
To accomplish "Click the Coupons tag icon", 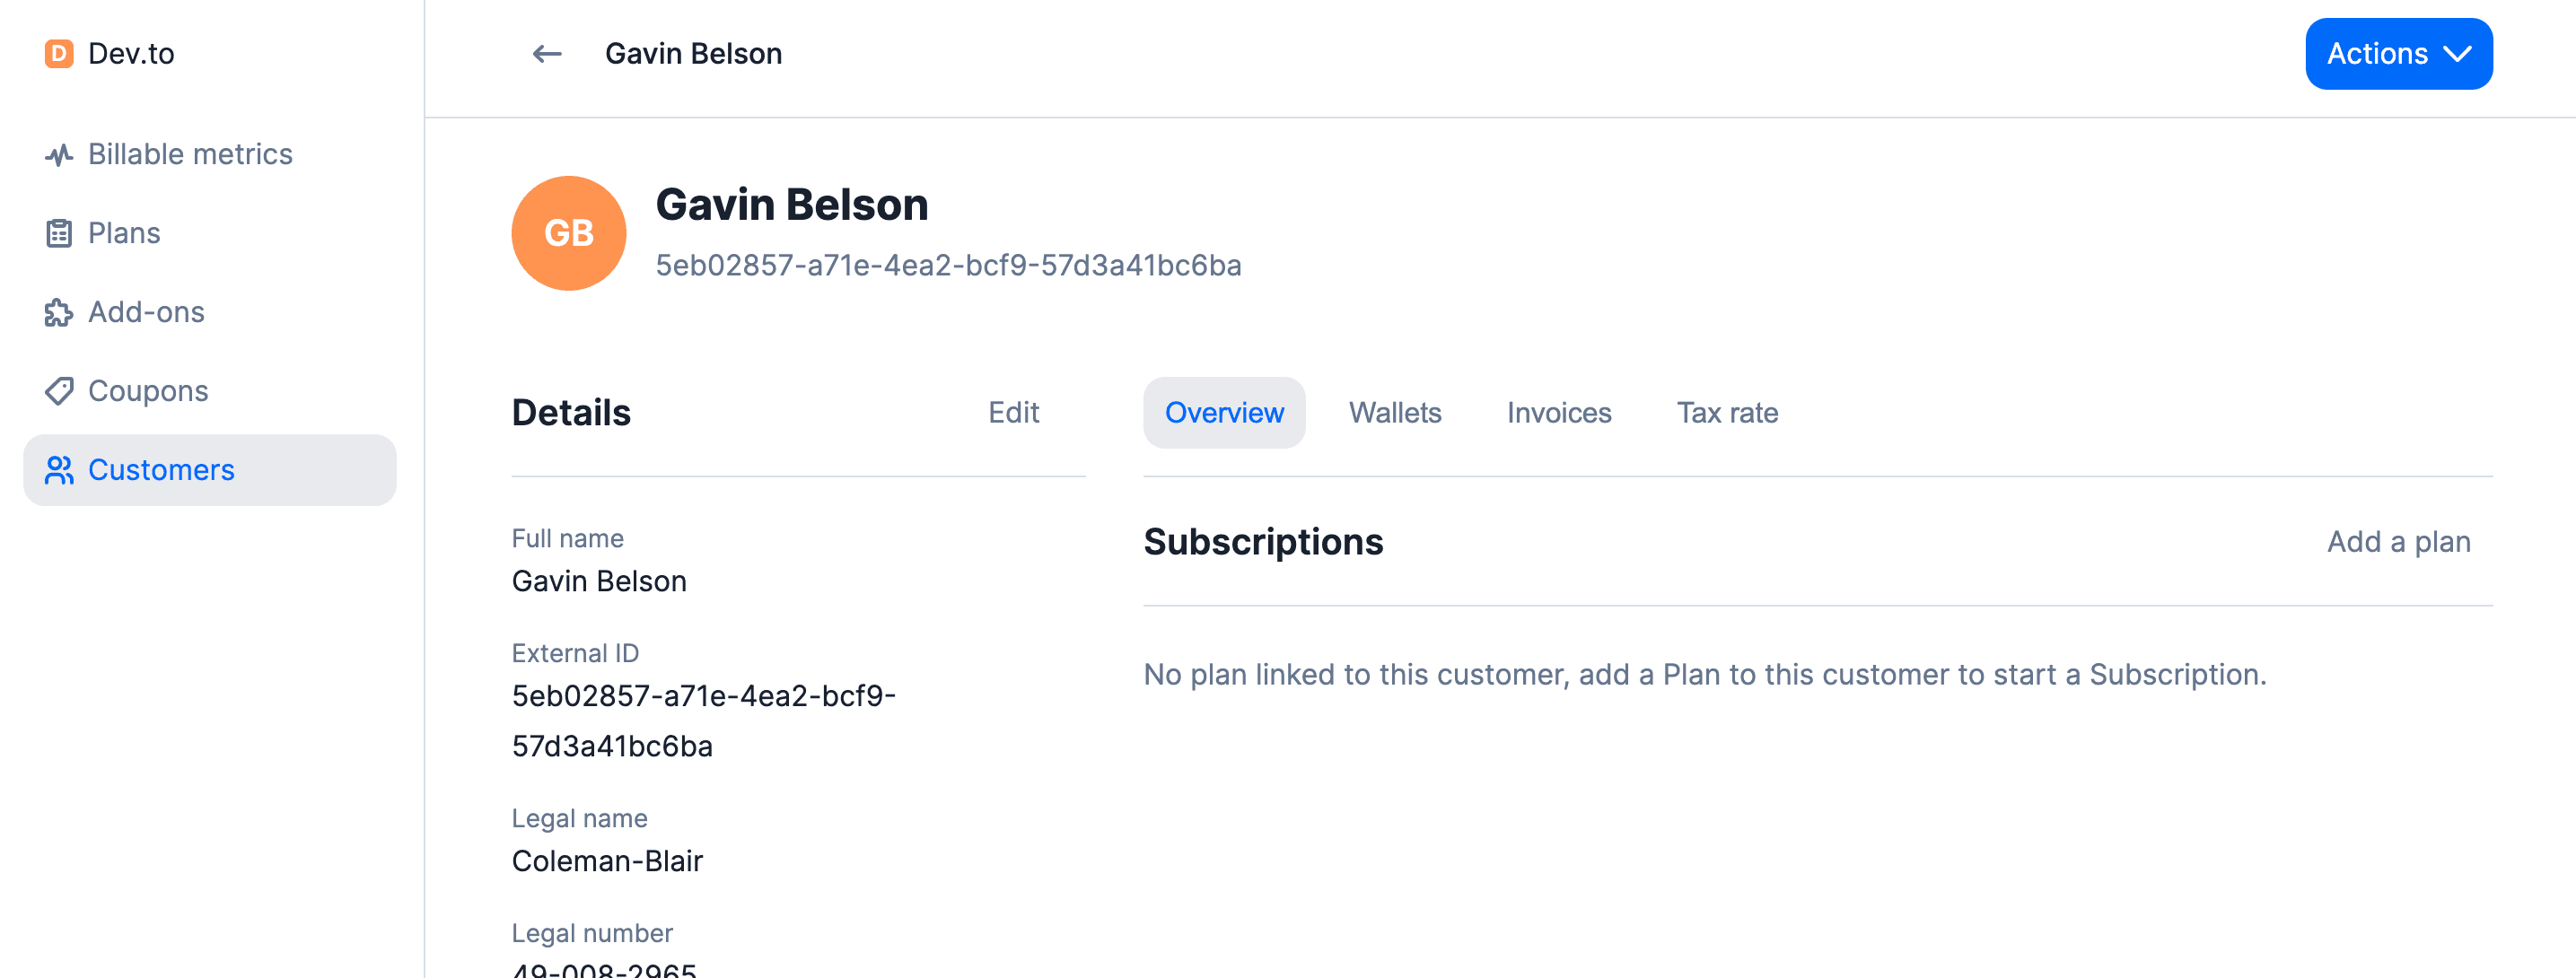I will pyautogui.click(x=59, y=391).
